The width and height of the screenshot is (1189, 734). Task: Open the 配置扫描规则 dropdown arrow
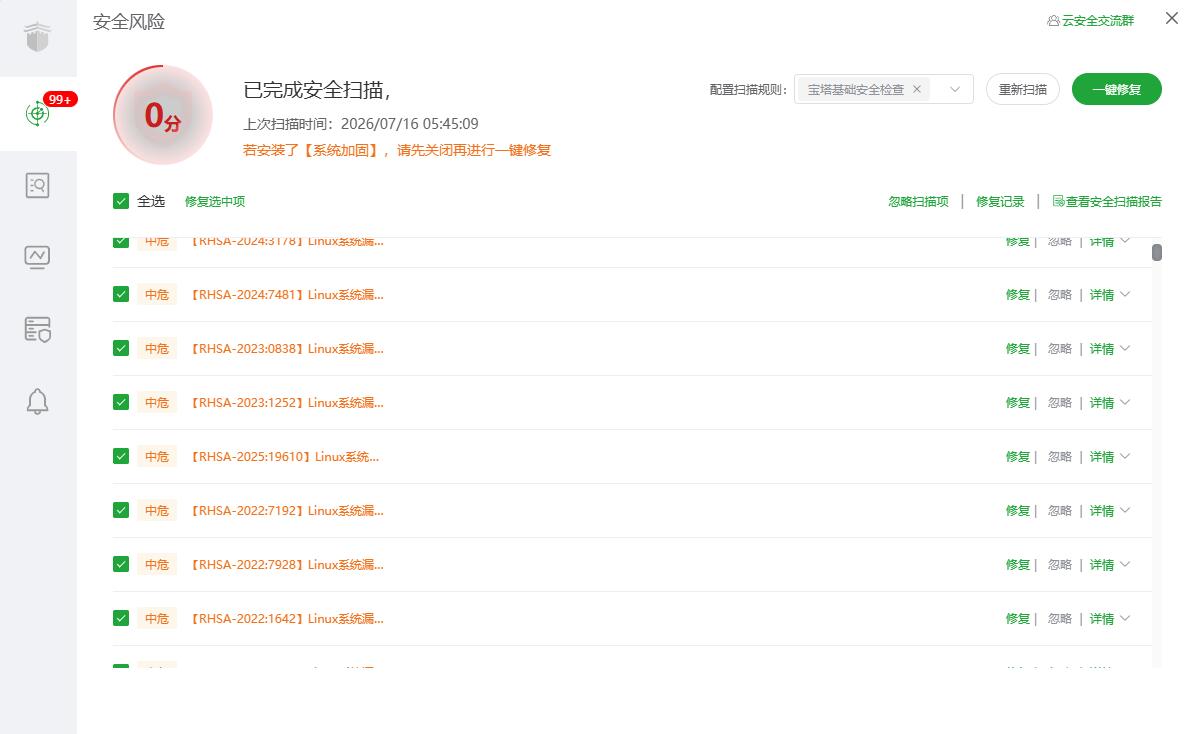[x=955, y=89]
